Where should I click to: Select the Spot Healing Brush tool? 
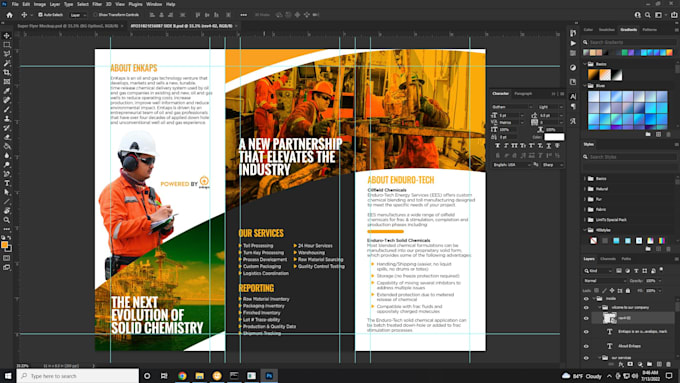click(7, 100)
